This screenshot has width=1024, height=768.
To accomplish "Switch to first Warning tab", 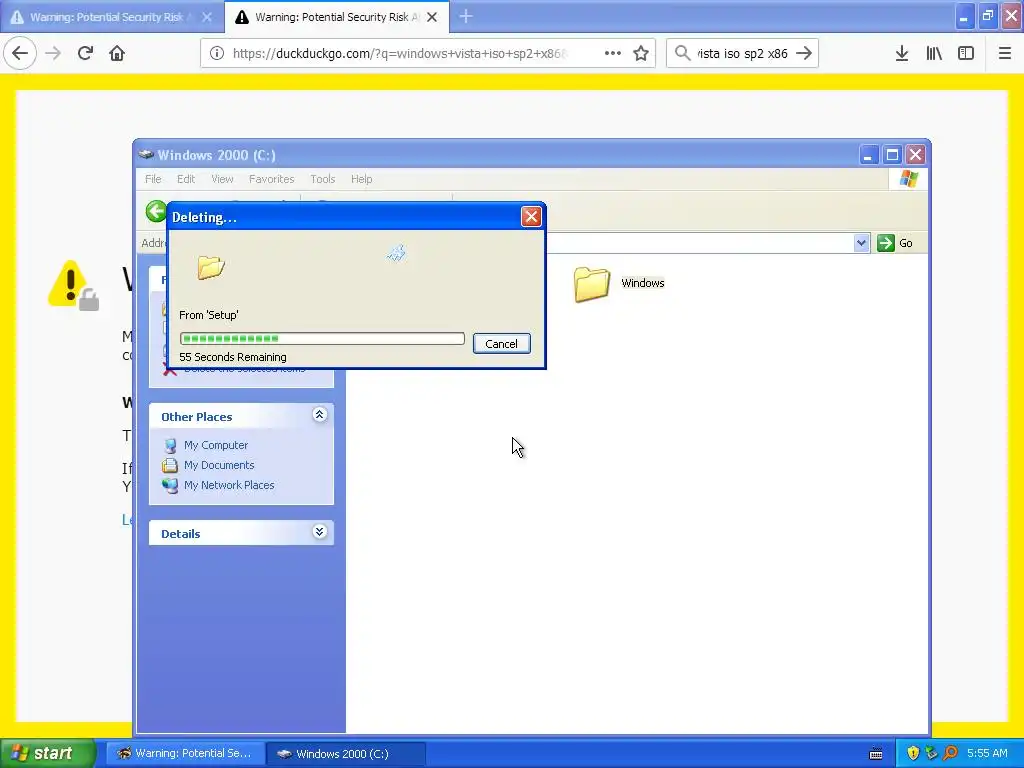I will point(112,17).
